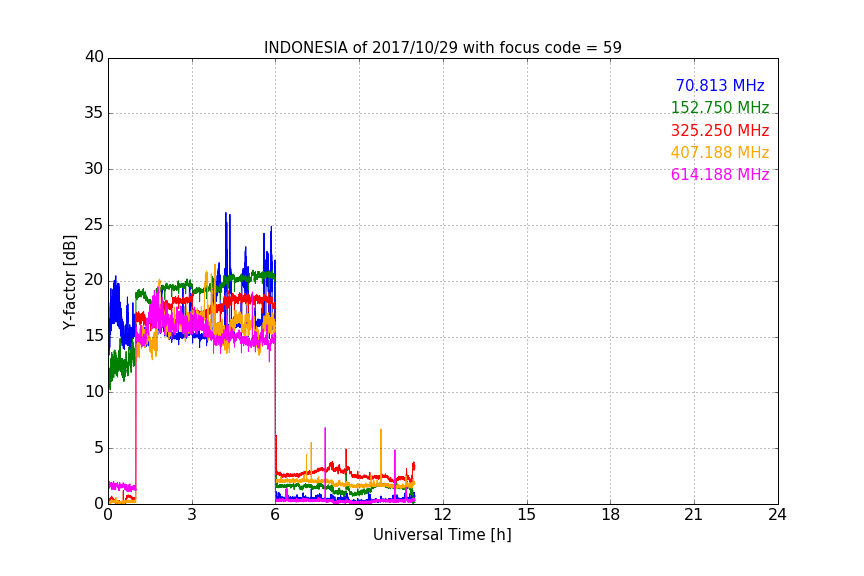864x576 pixels.
Task: Click the x-axis tick label 21
Action: tap(694, 515)
